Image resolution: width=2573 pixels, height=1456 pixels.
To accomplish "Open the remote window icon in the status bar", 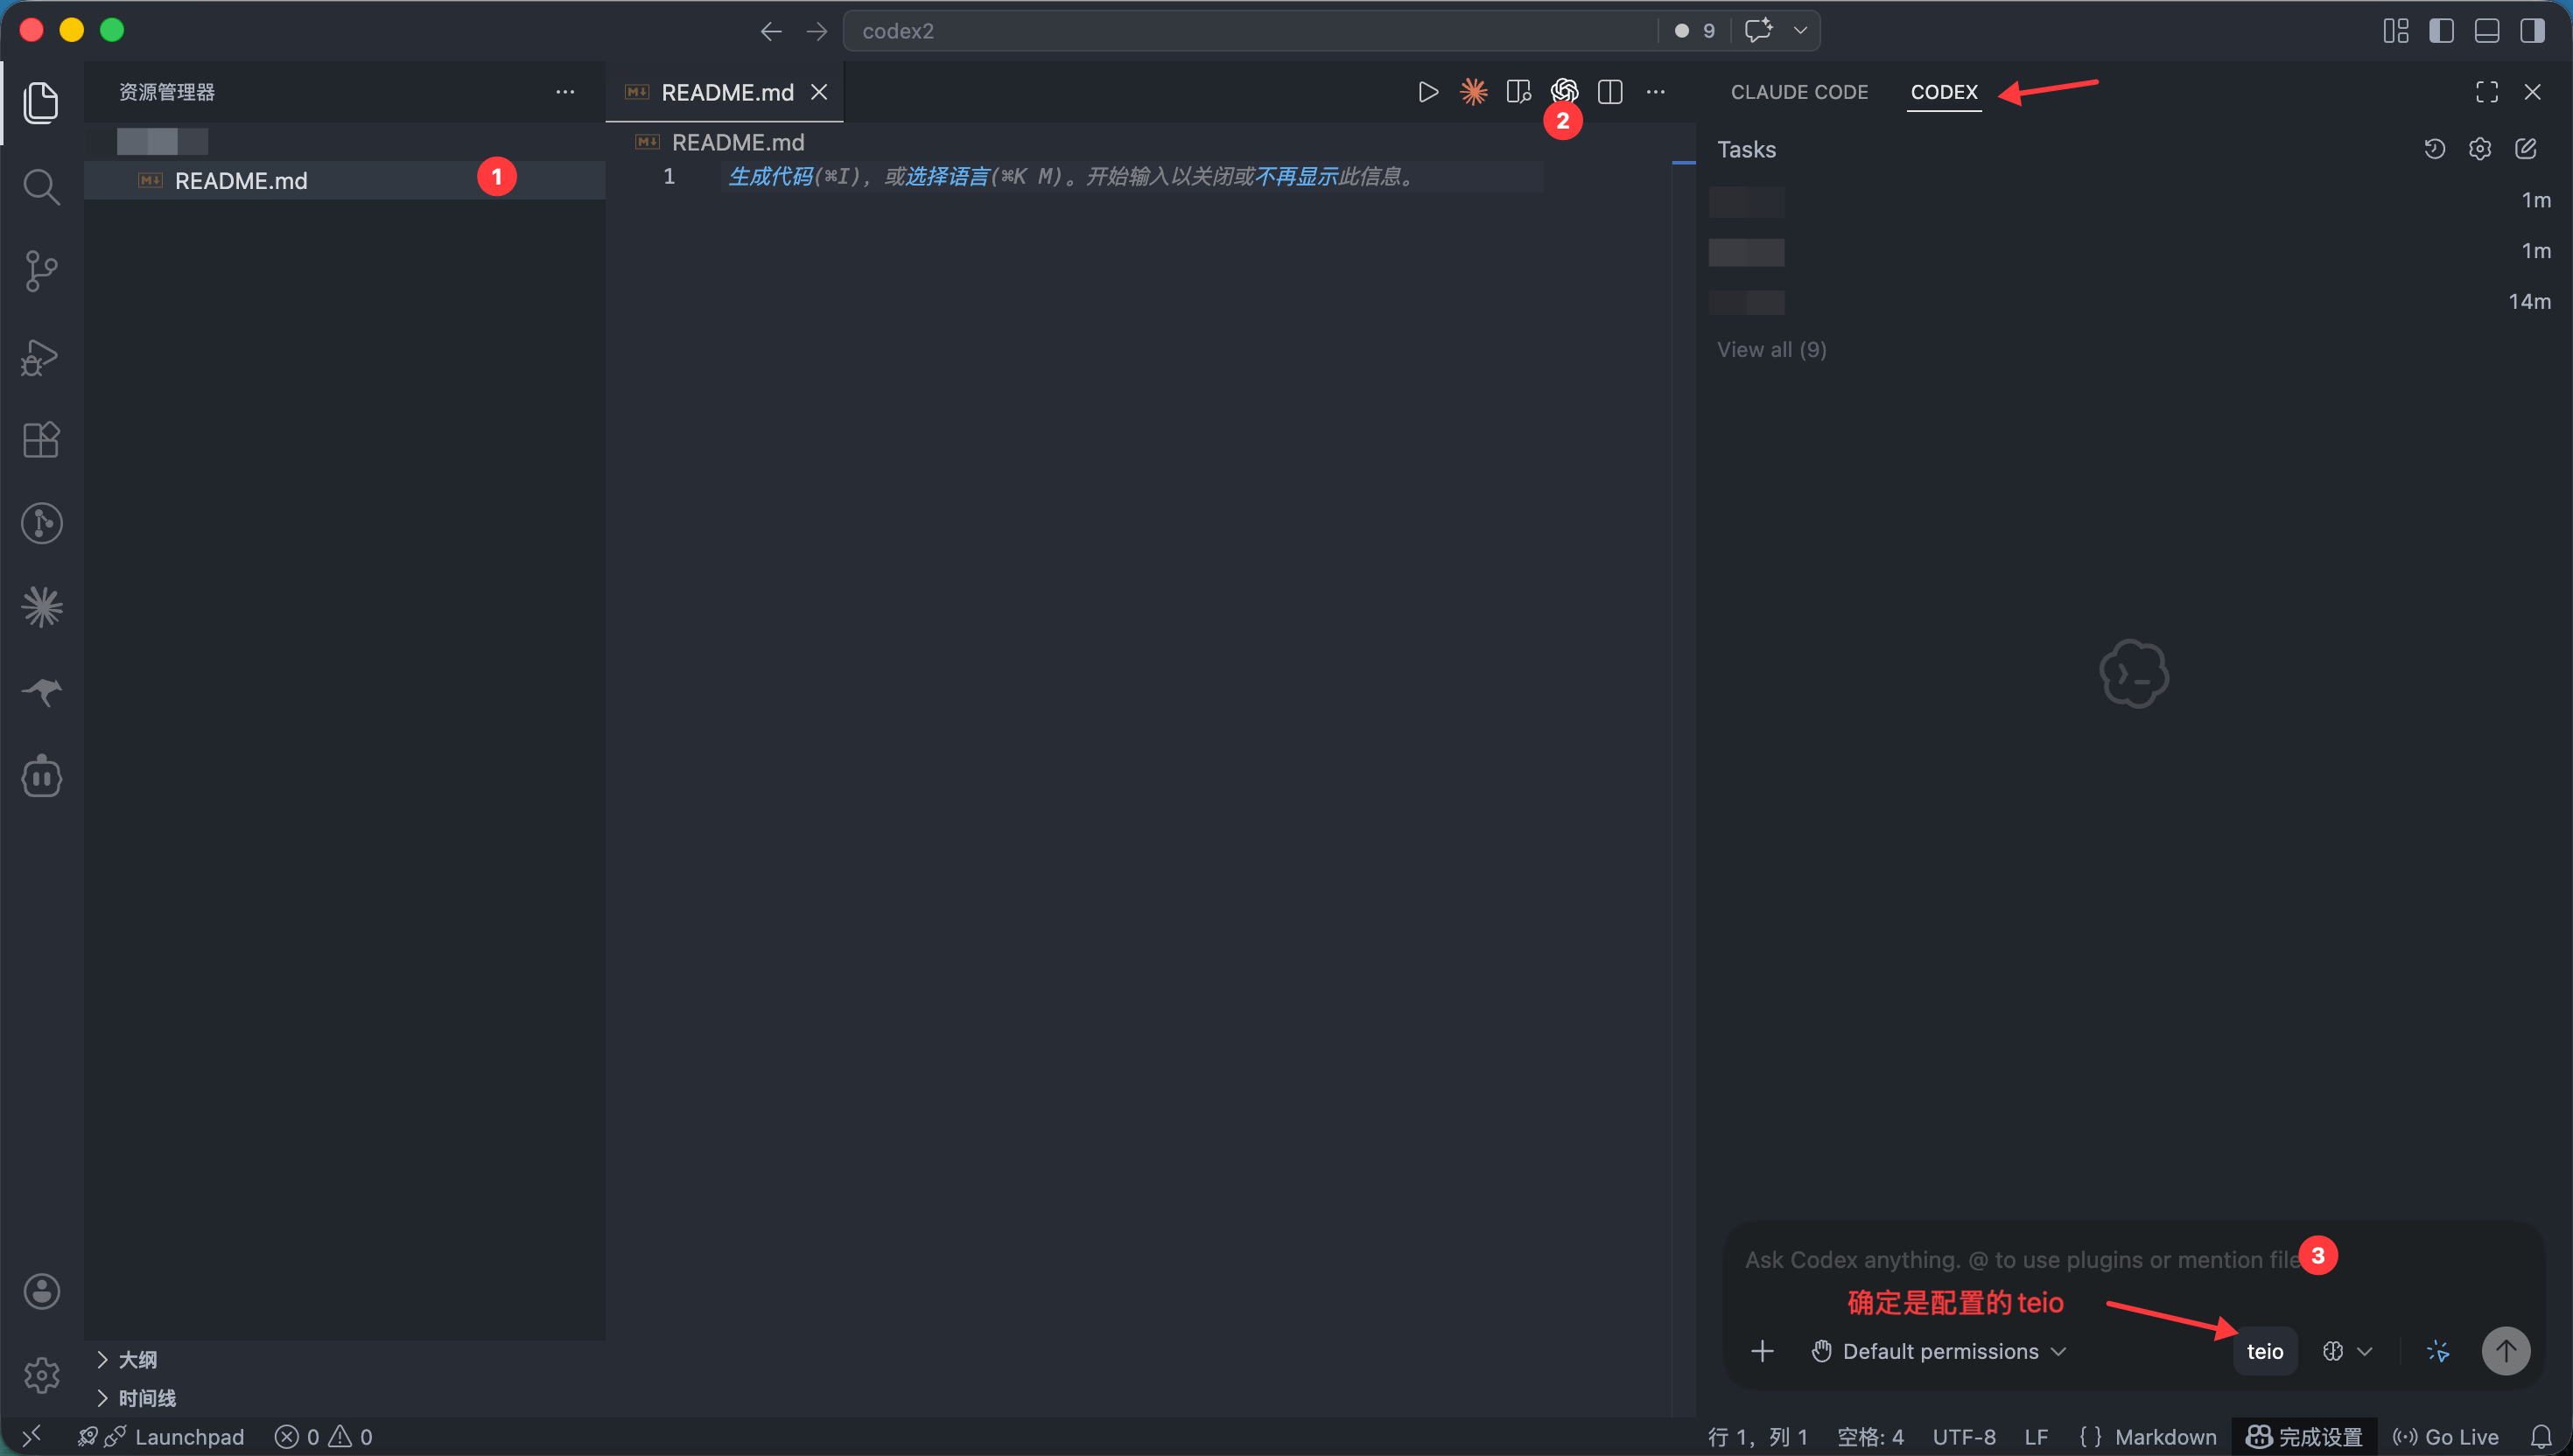I will coord(31,1437).
